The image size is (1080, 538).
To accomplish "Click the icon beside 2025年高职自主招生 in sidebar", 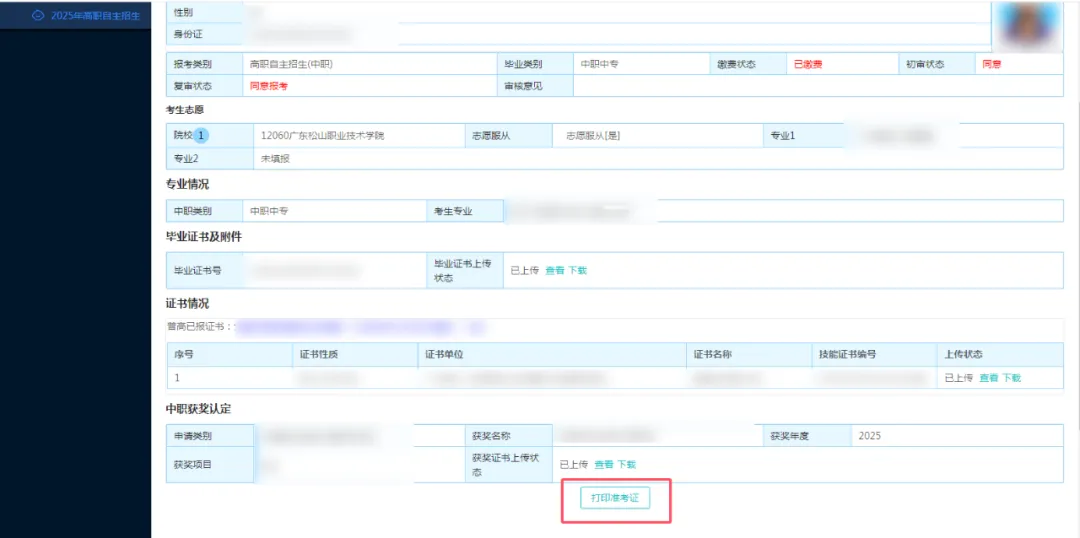I will (x=38, y=16).
